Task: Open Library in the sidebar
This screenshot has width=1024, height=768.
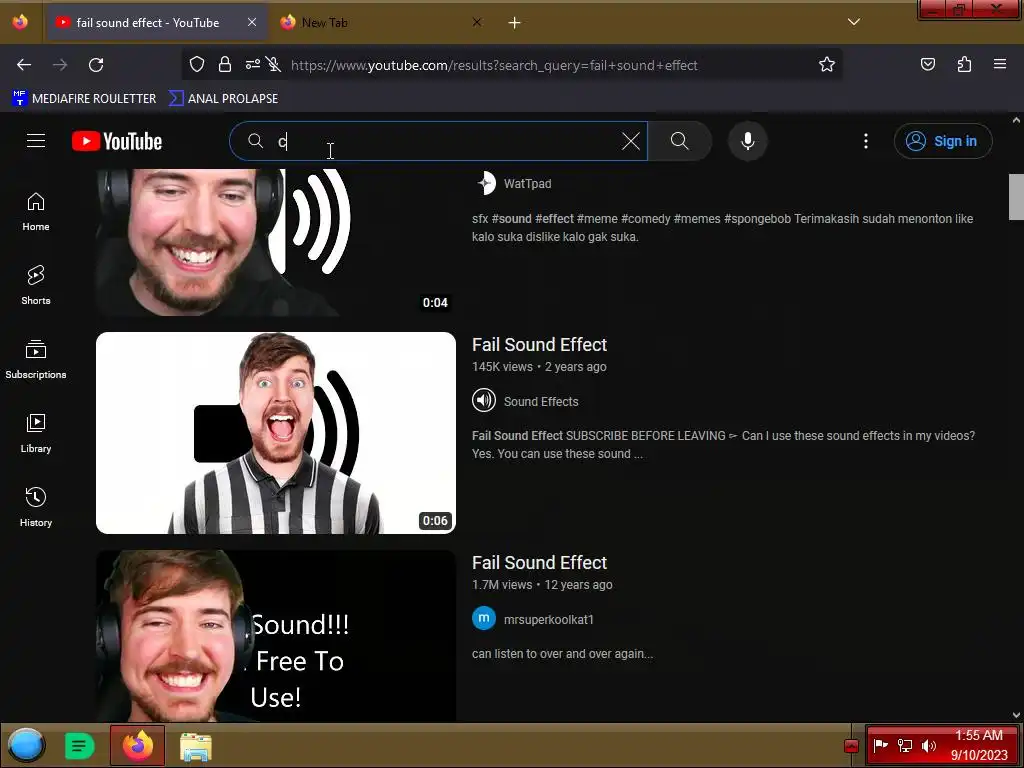Action: pyautogui.click(x=36, y=434)
